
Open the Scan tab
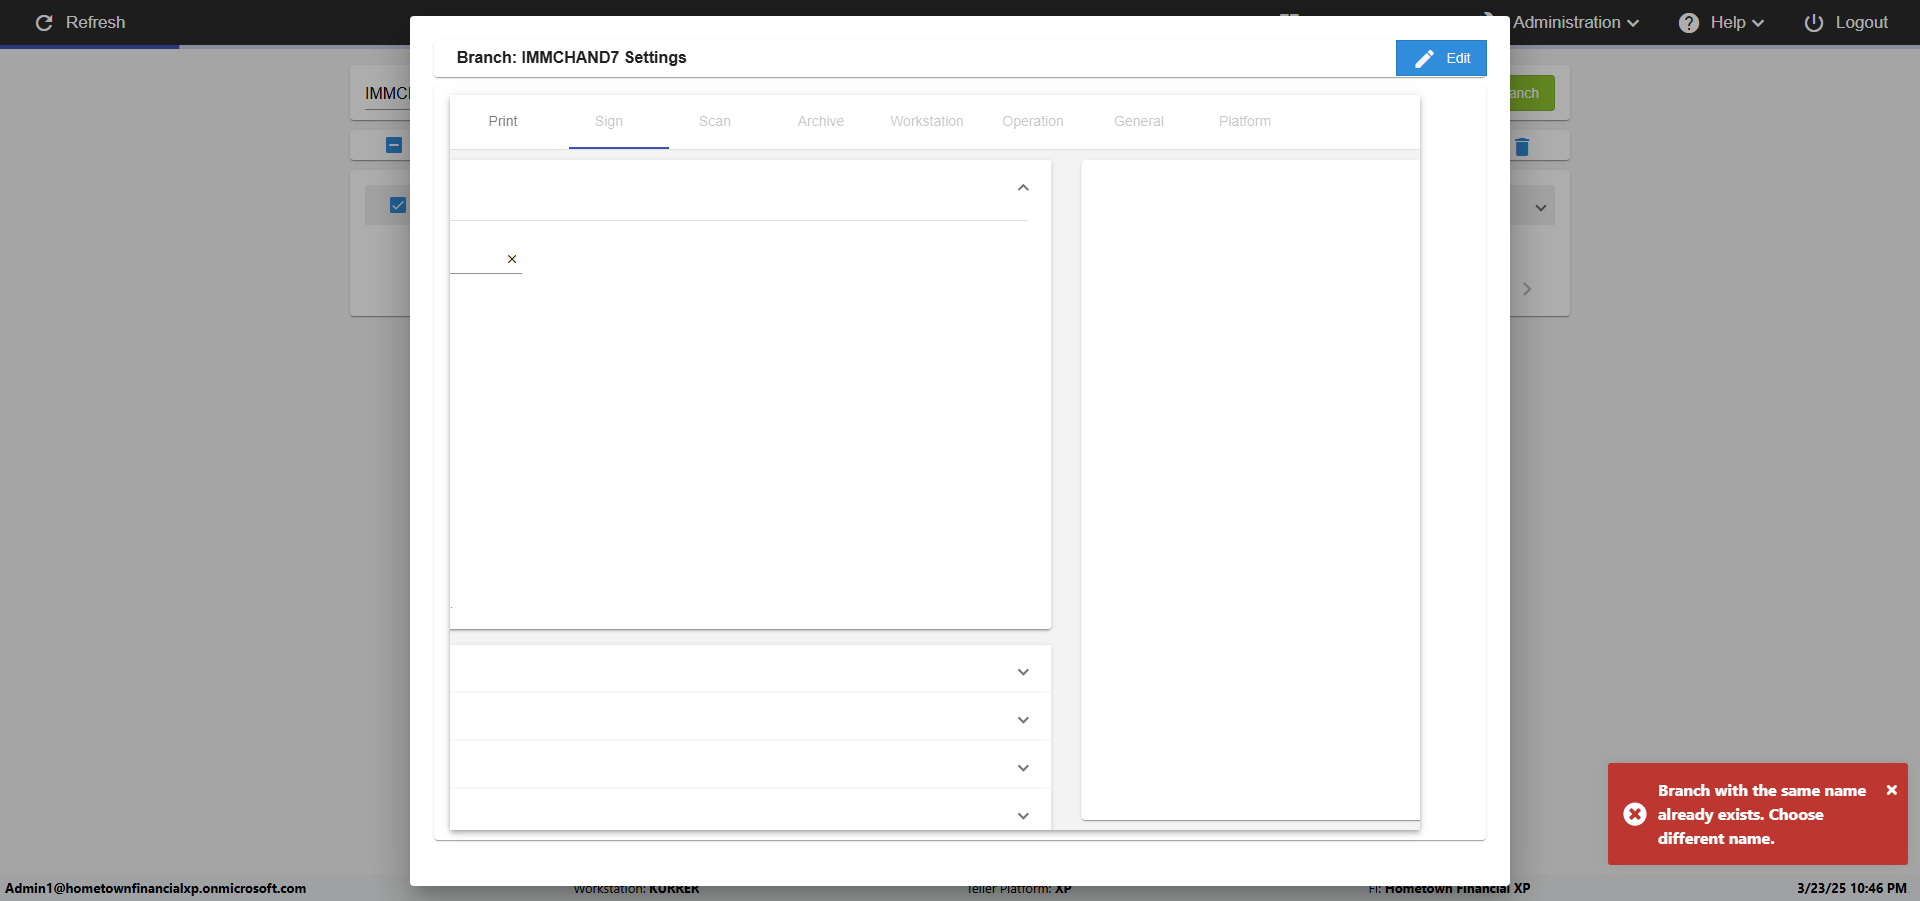point(715,121)
